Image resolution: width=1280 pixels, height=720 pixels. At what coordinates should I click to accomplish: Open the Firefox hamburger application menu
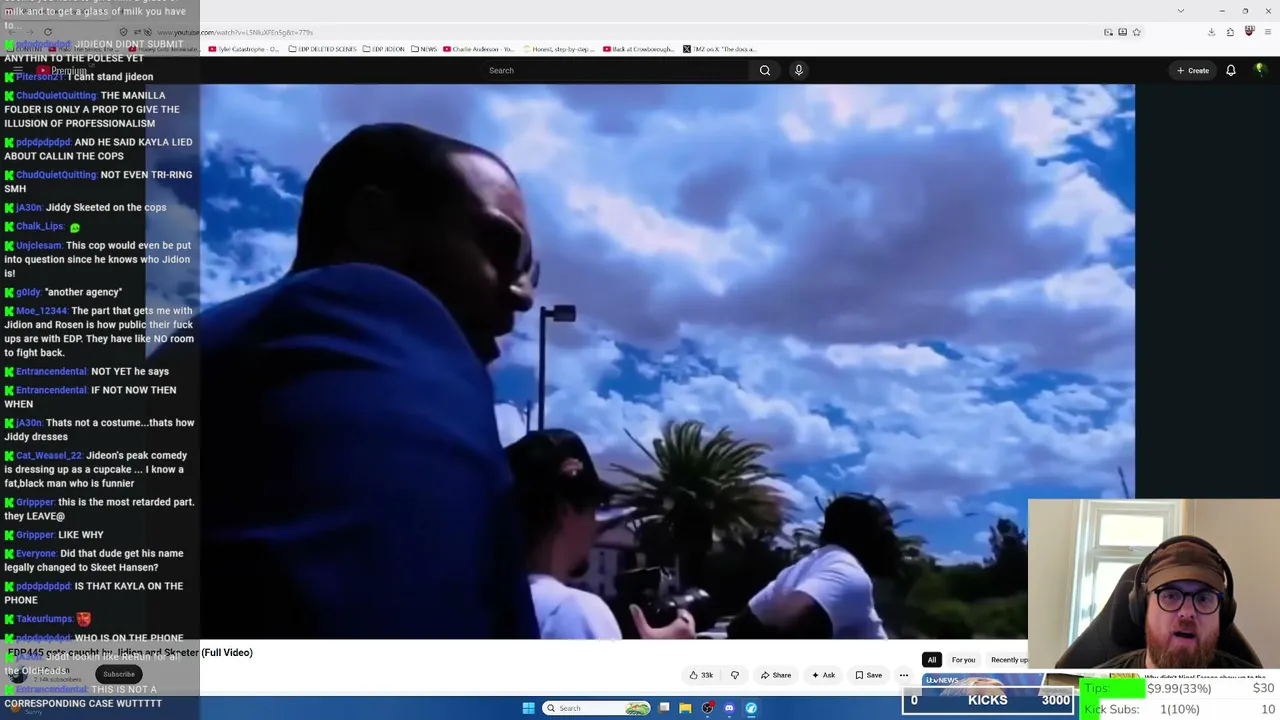[1266, 32]
